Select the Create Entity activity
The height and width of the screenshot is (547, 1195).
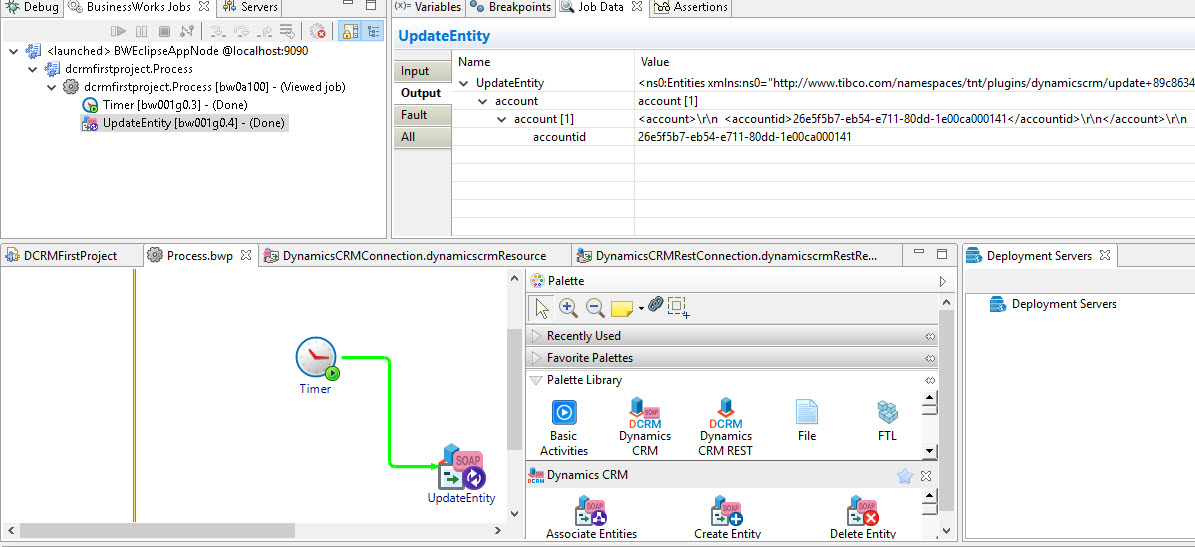[x=727, y=518]
